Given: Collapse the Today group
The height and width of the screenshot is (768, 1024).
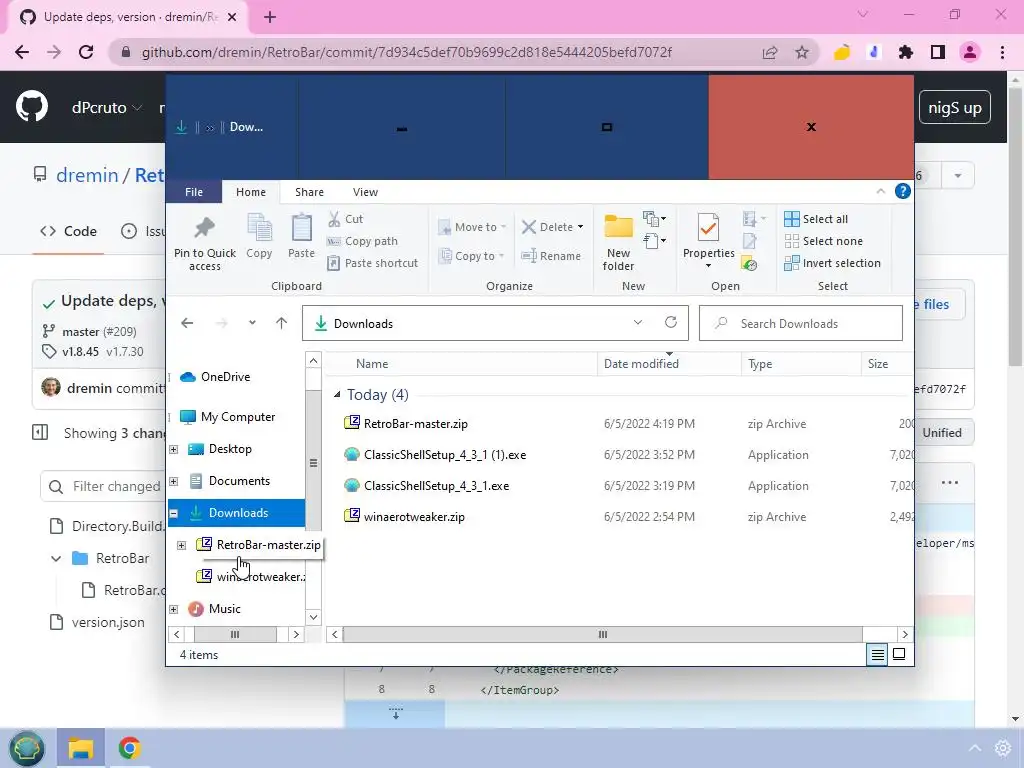Looking at the screenshot, I should click(x=337, y=394).
